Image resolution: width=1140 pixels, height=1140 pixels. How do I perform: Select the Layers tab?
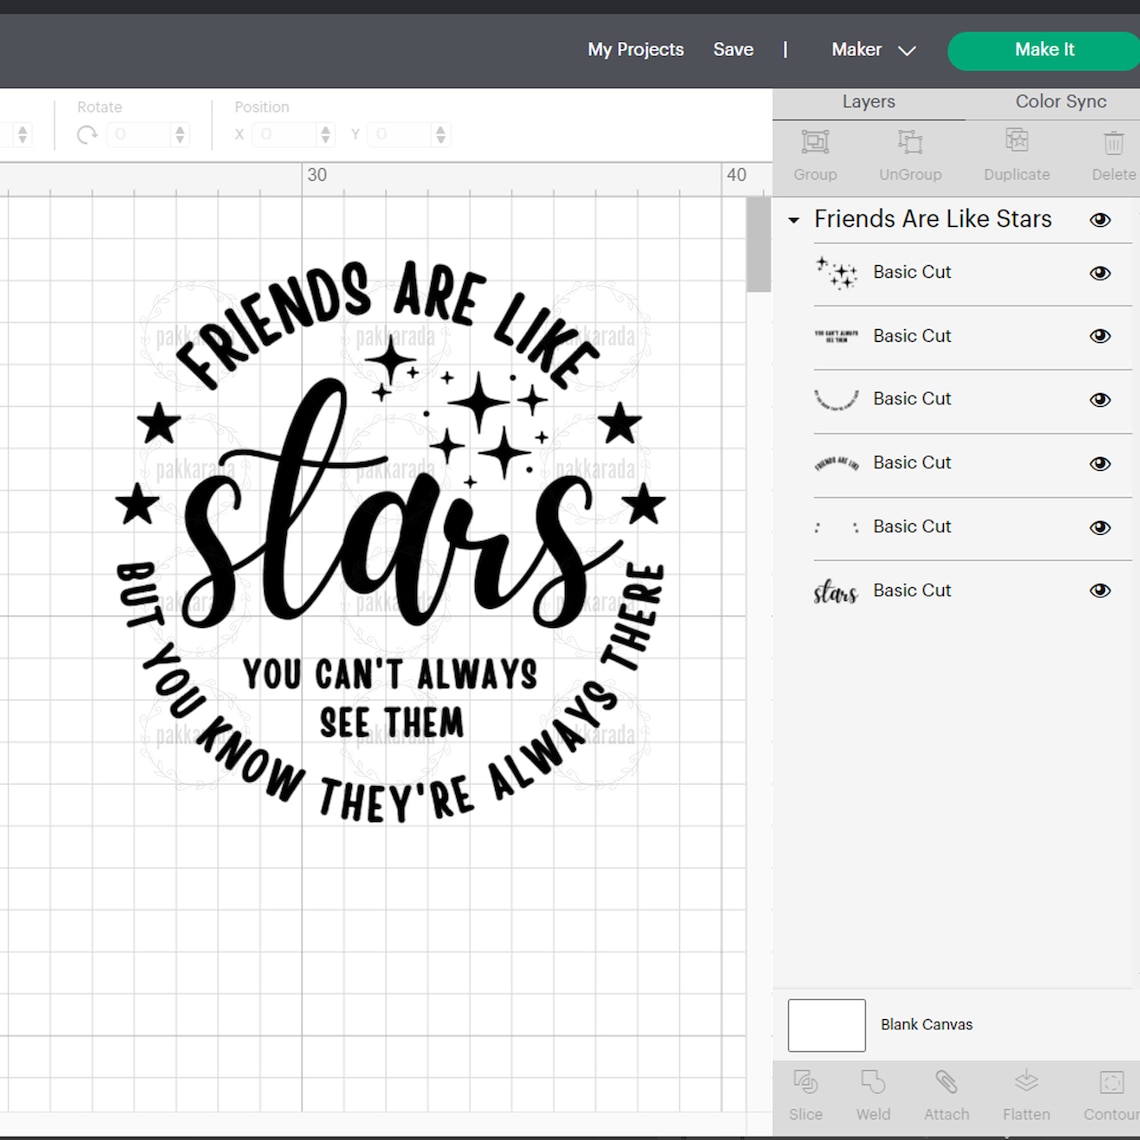click(x=868, y=101)
